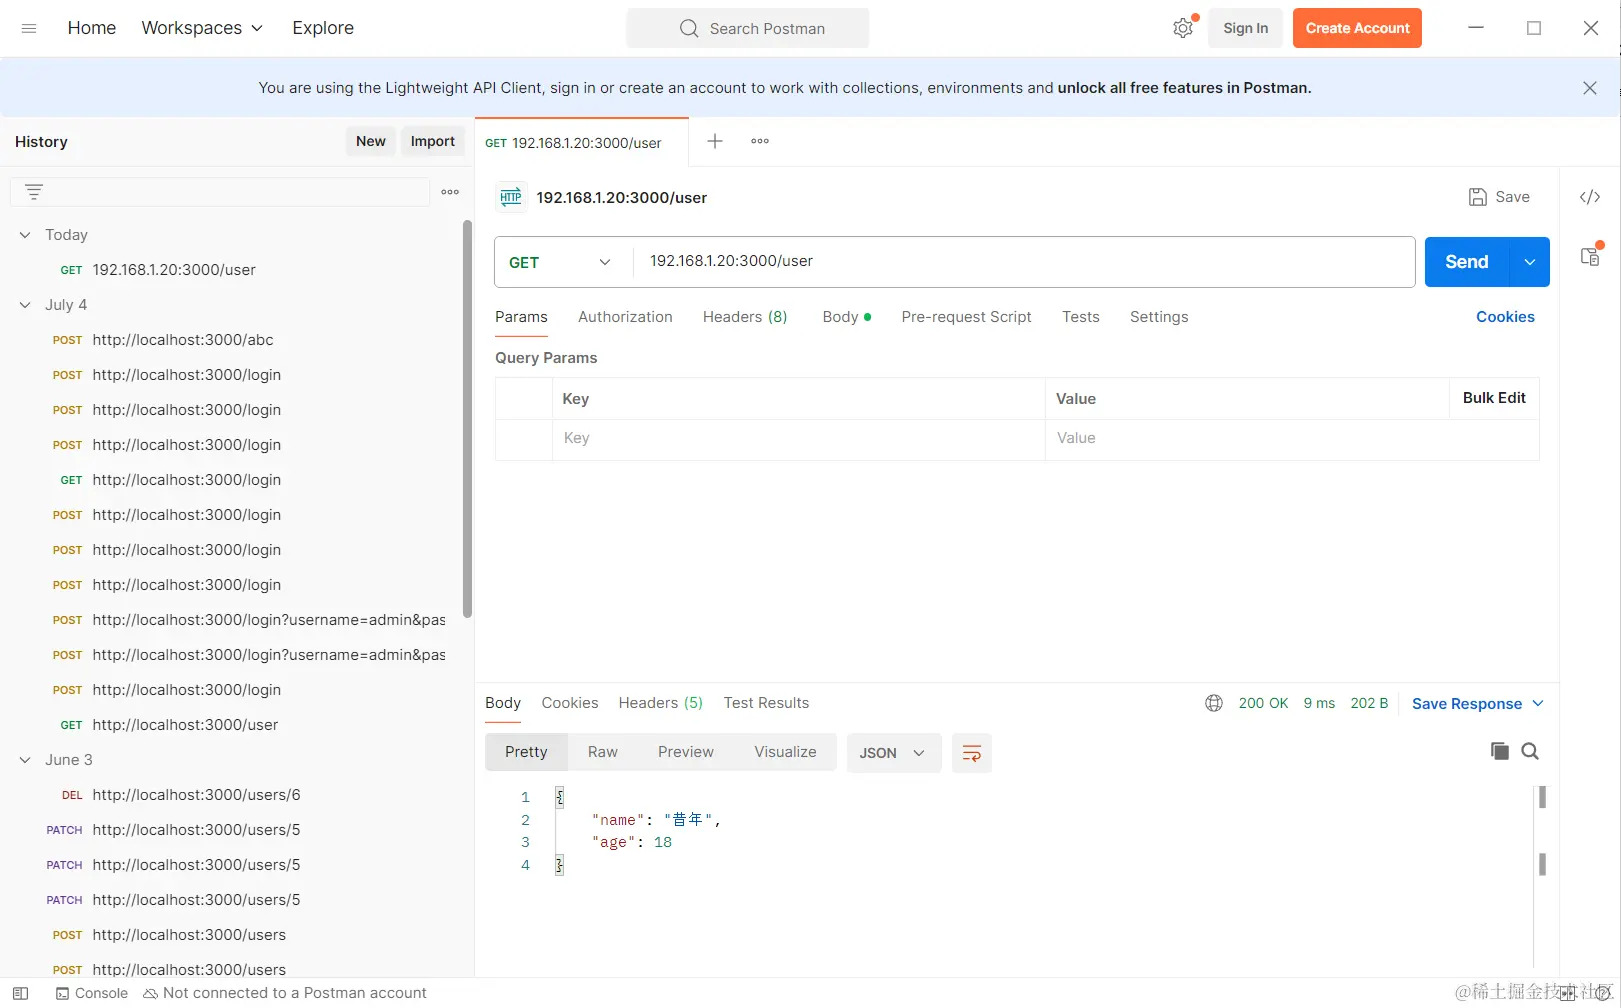Open the response Cookies tab
Viewport: 1621px width, 1008px height.
pyautogui.click(x=570, y=703)
